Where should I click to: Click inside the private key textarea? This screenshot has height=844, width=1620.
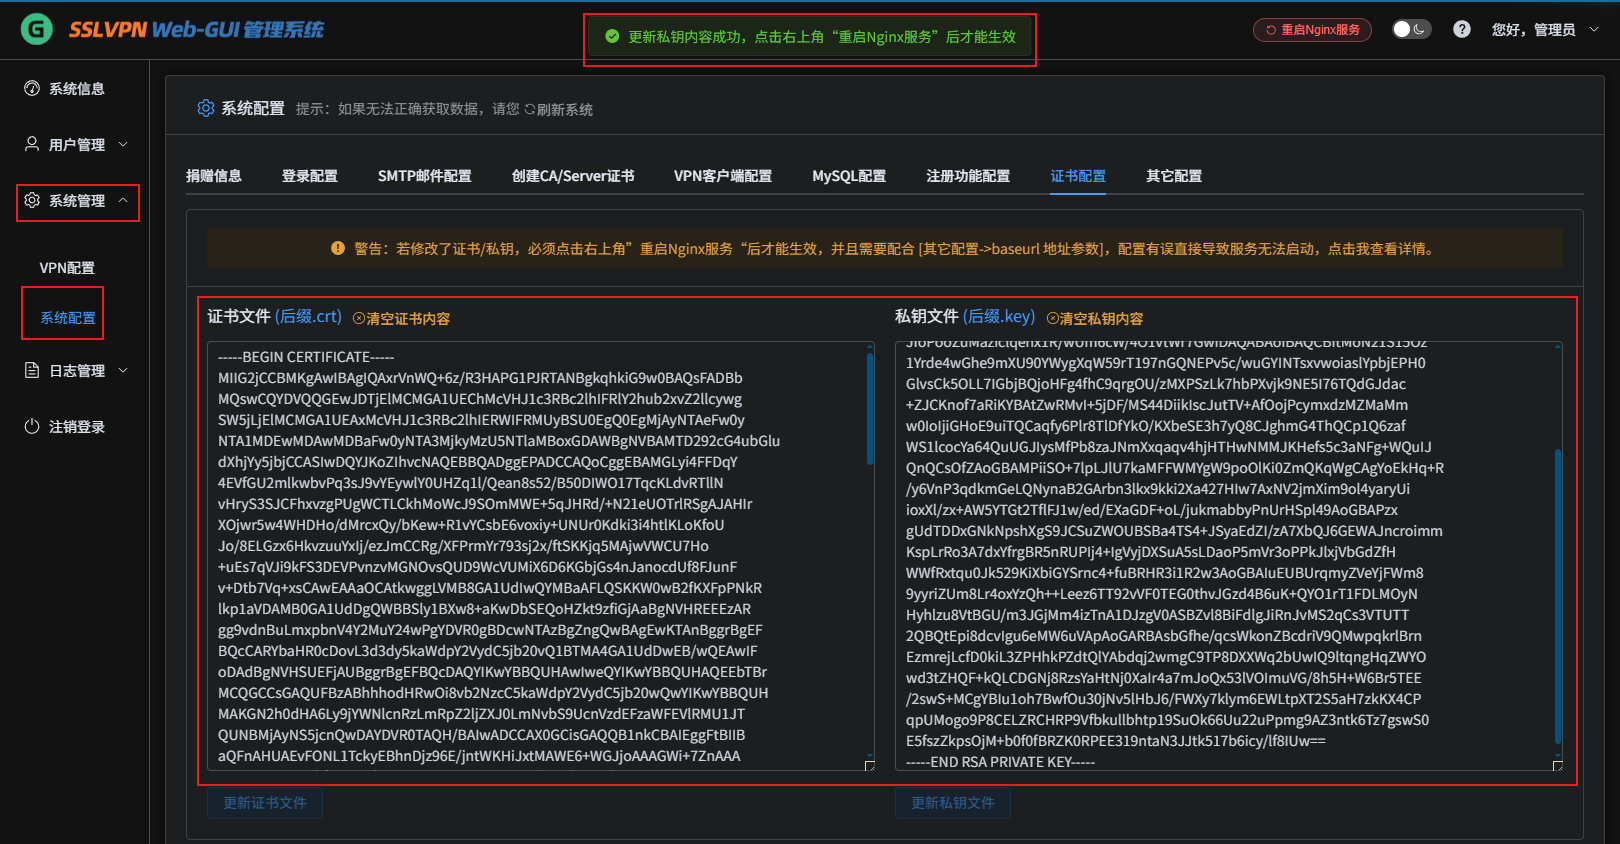[x=1228, y=556]
